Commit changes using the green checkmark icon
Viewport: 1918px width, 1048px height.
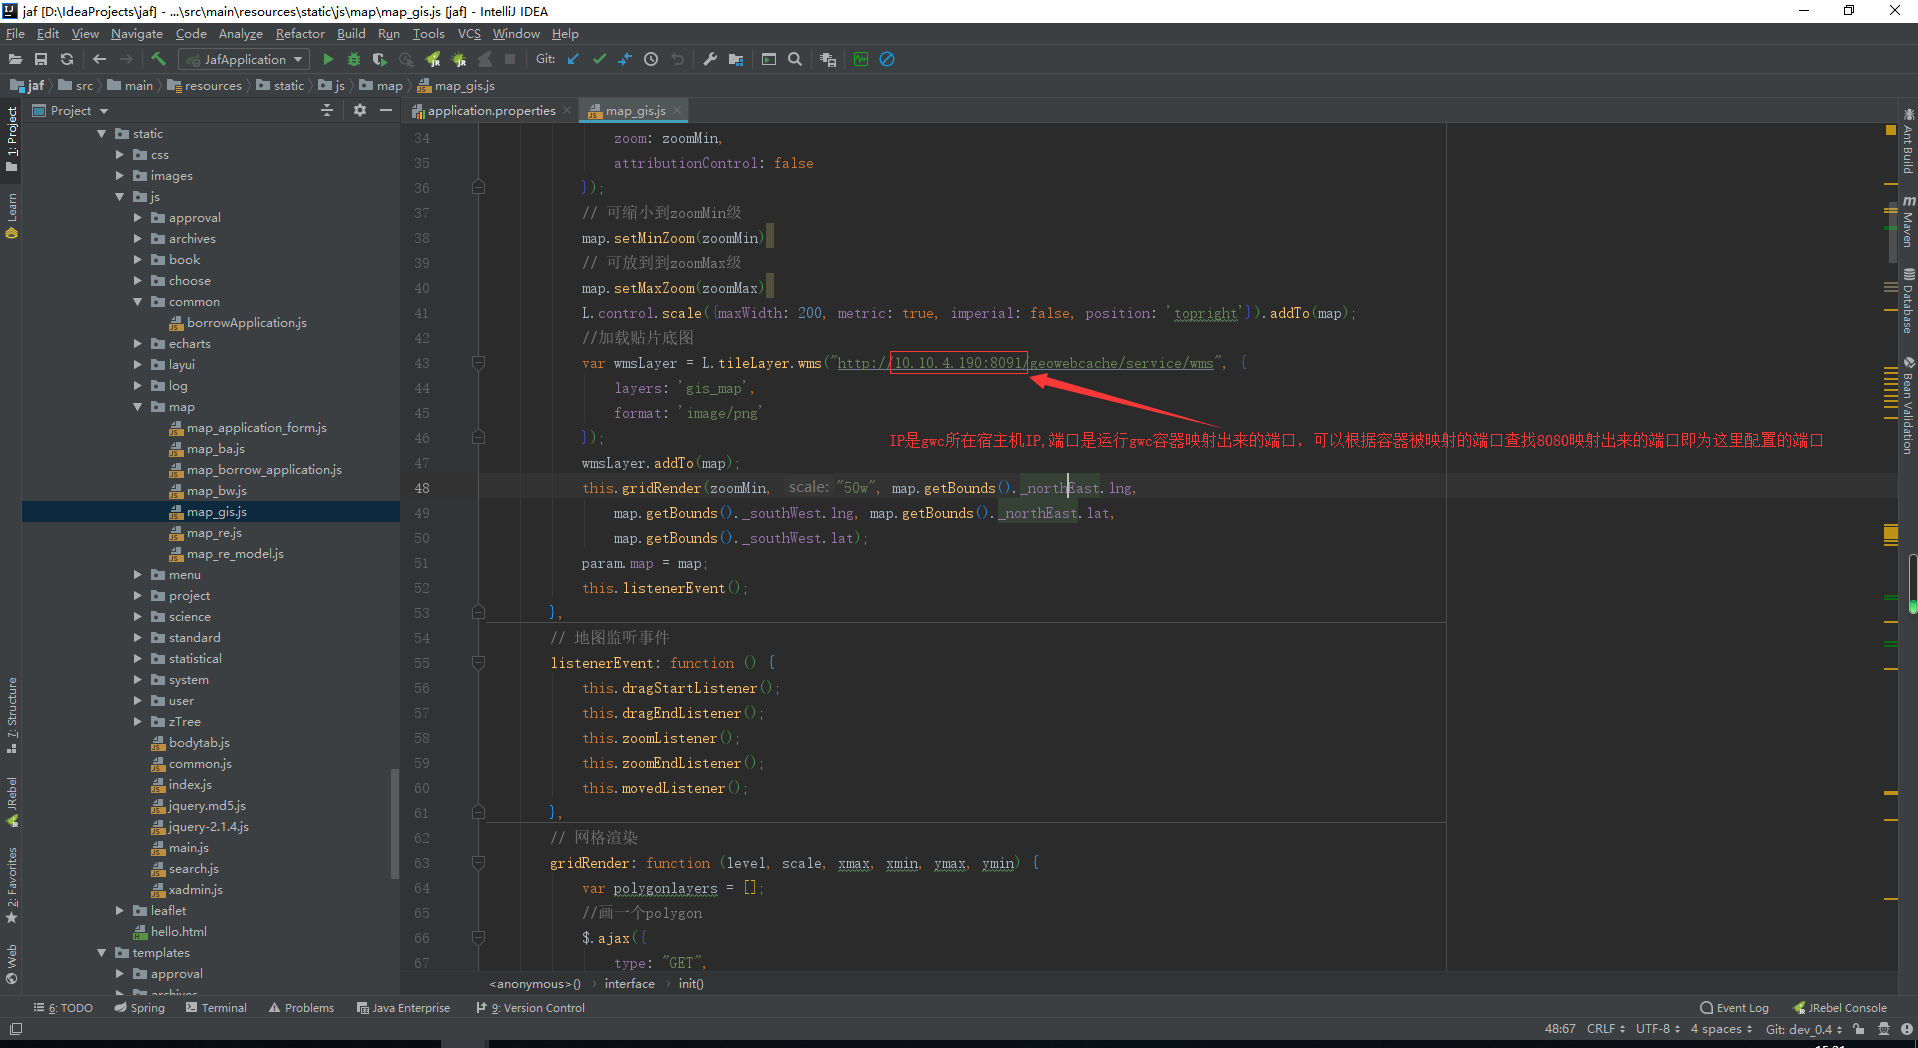click(x=598, y=59)
